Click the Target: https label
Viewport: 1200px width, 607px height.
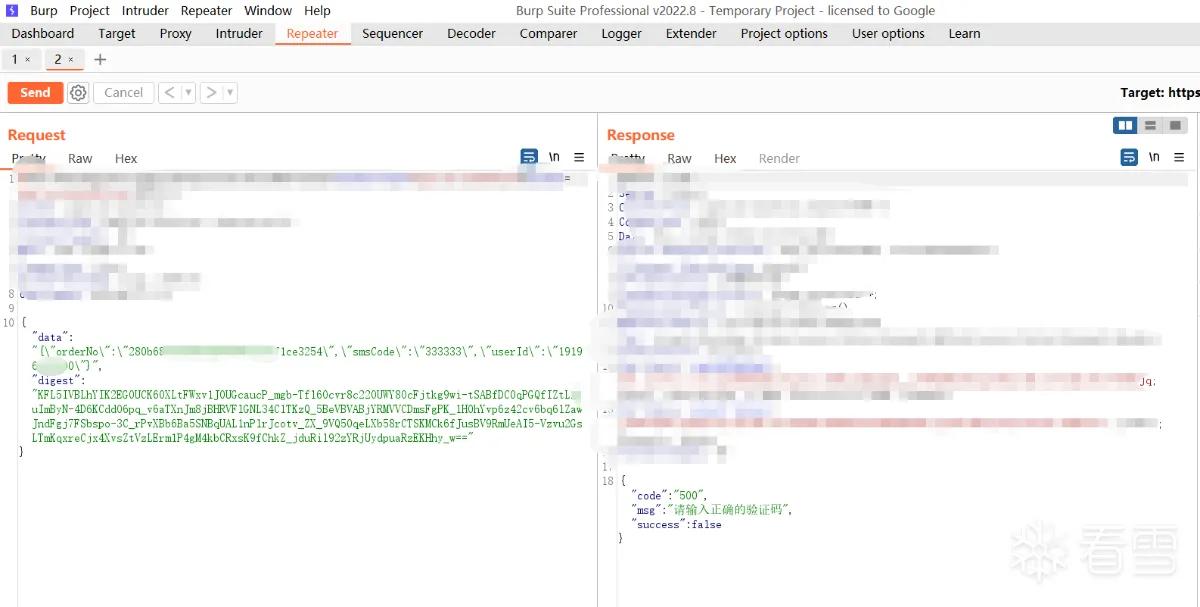1160,93
